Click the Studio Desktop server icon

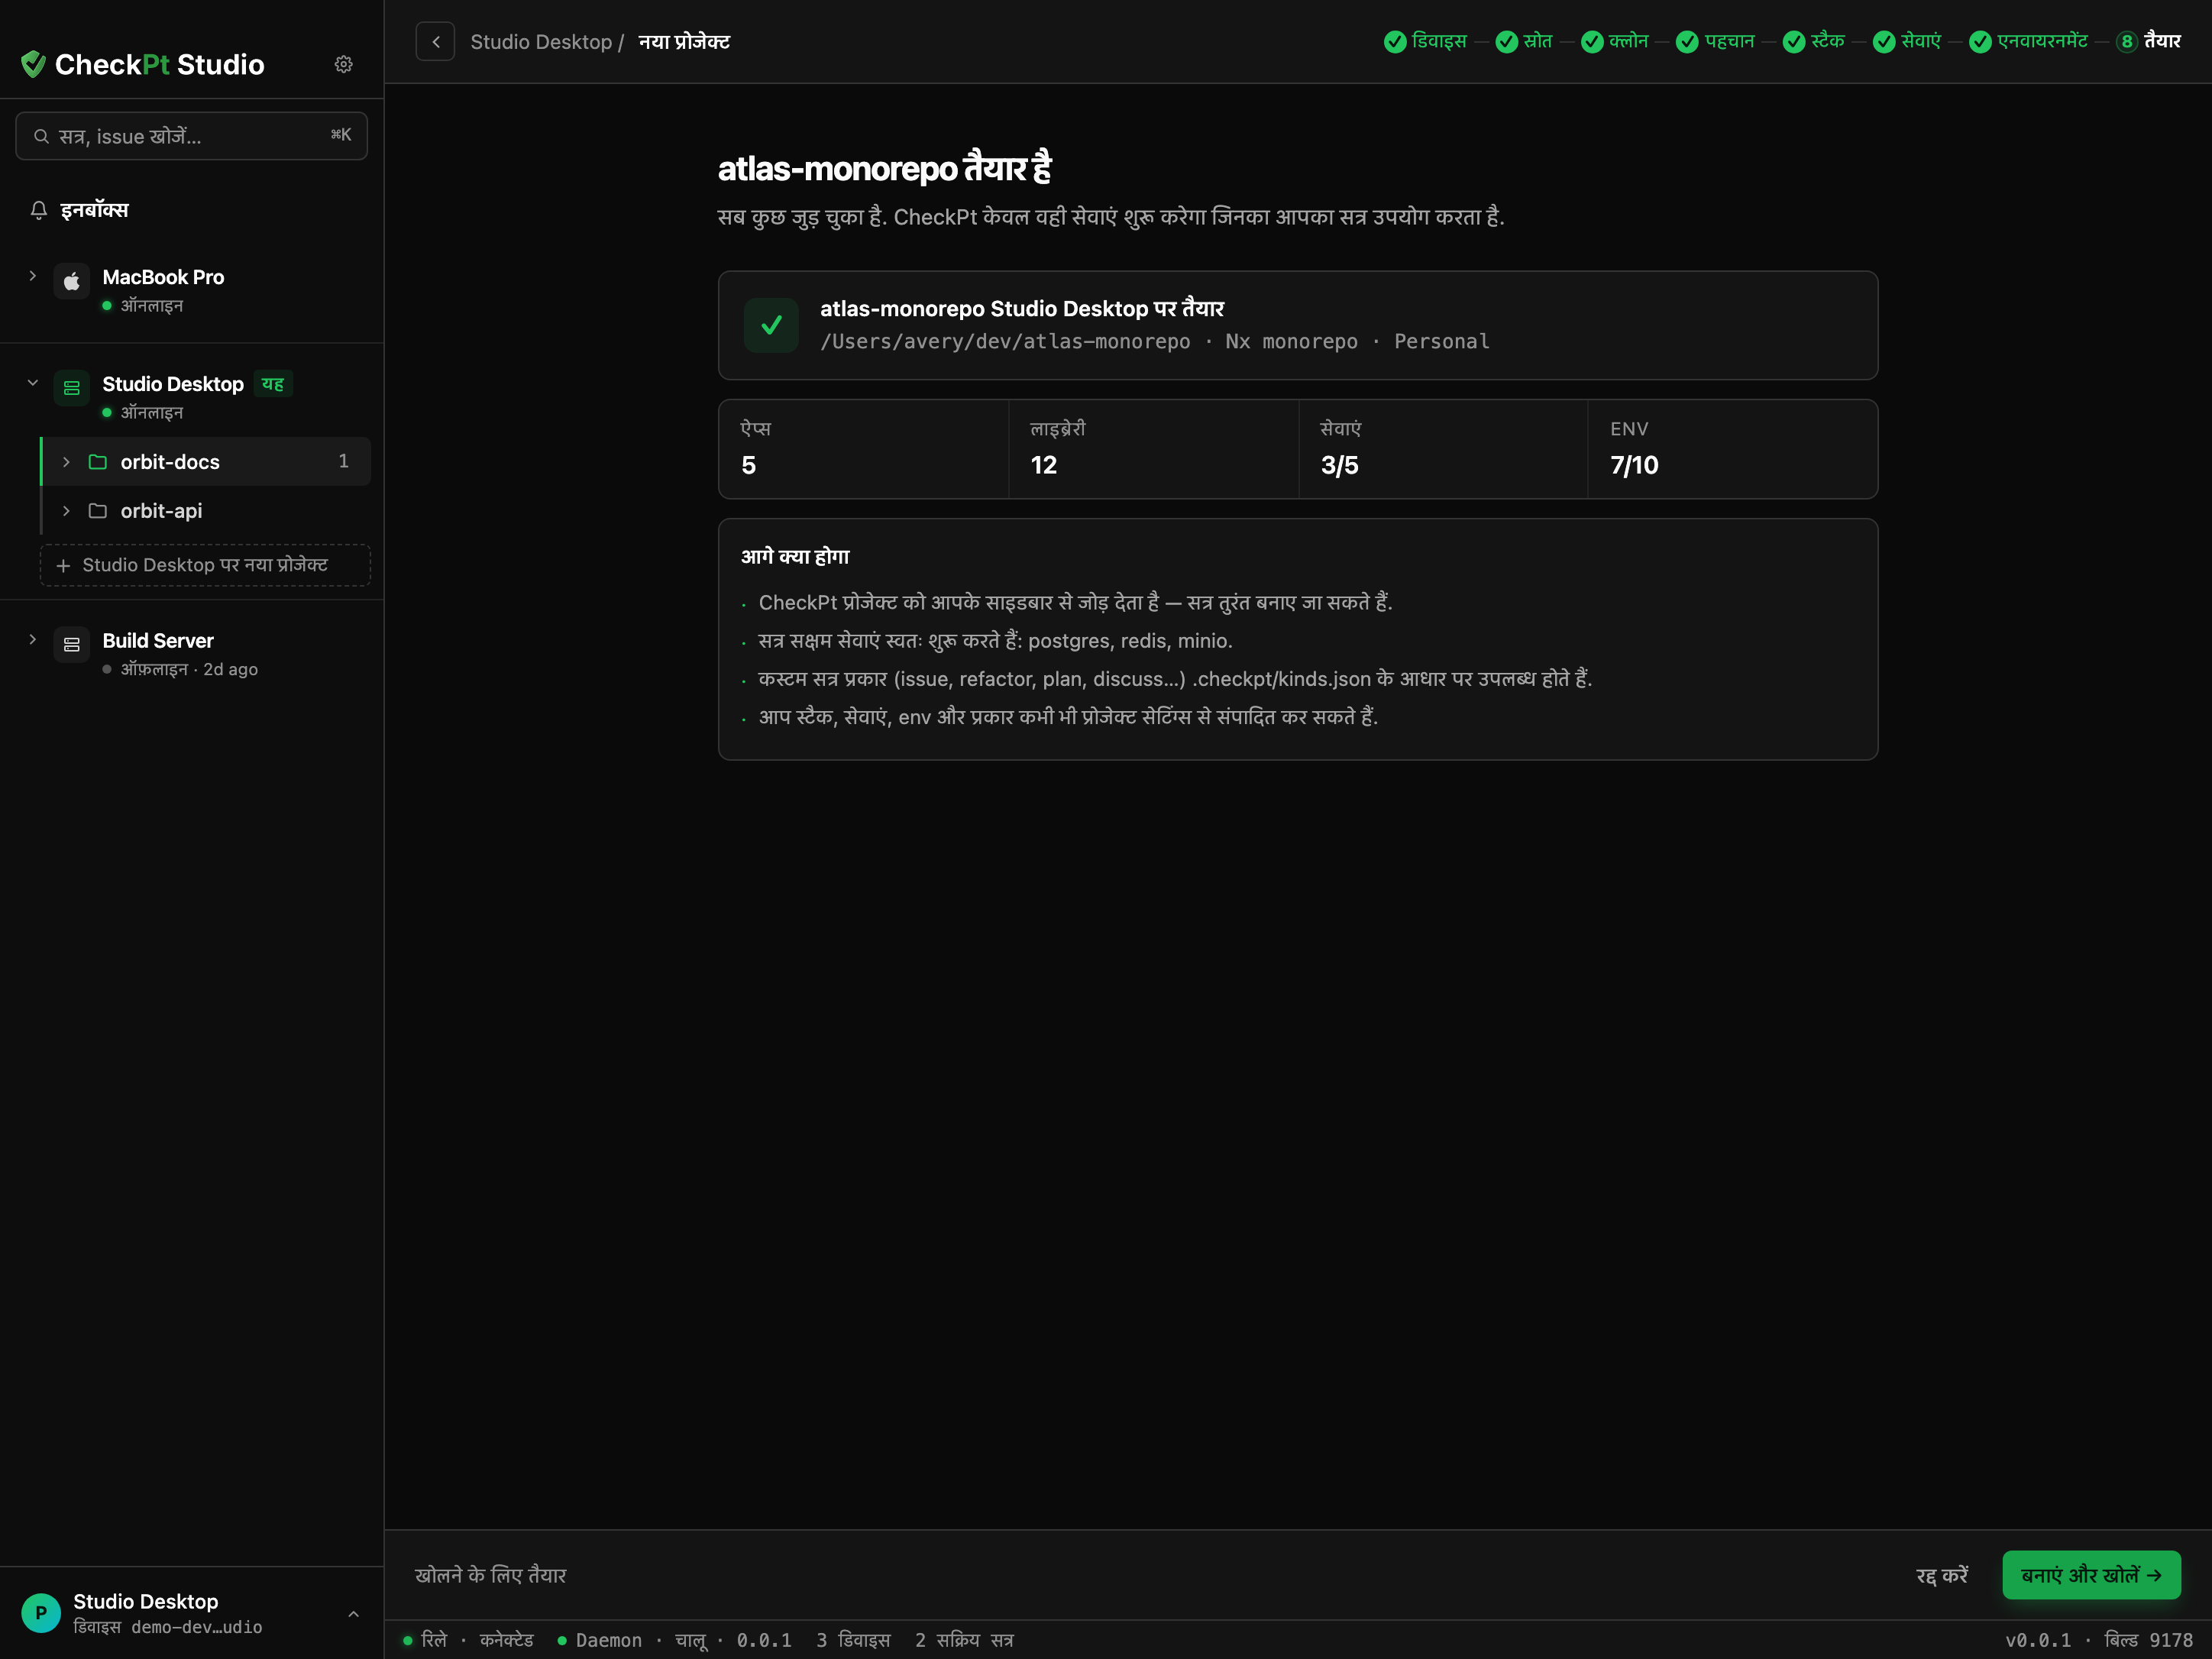click(72, 389)
